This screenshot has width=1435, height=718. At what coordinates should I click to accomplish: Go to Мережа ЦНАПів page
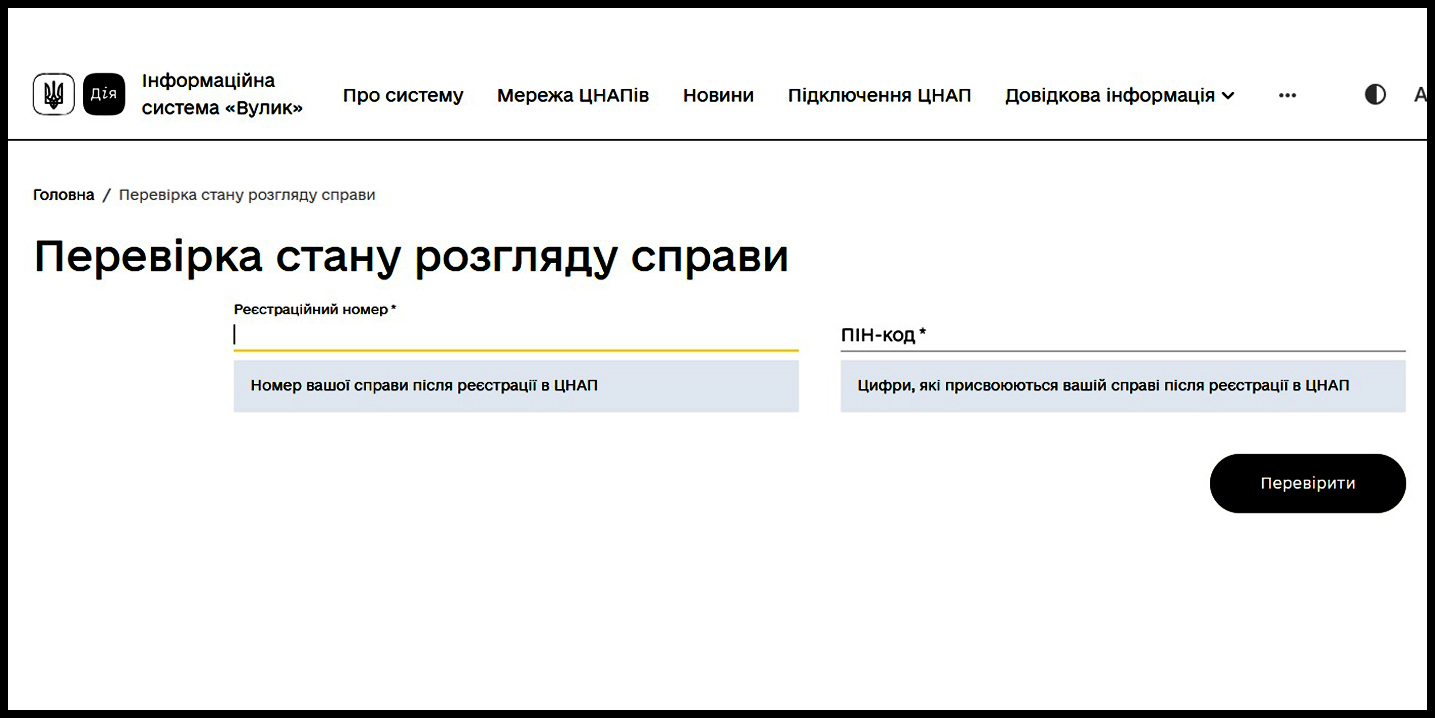point(573,96)
